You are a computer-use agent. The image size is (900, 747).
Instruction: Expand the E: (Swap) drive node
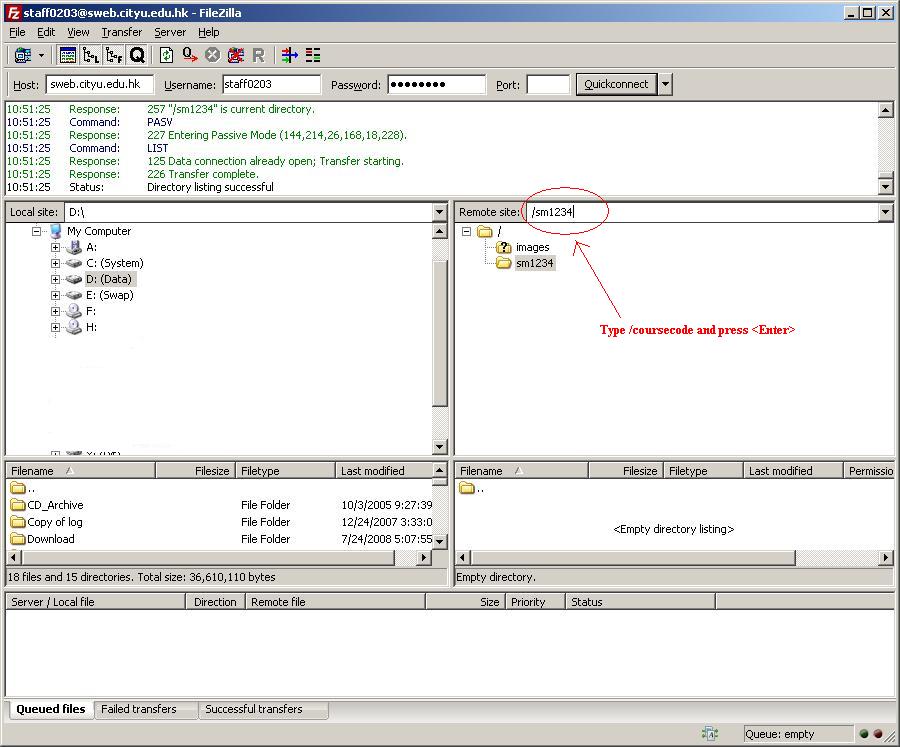pos(56,295)
